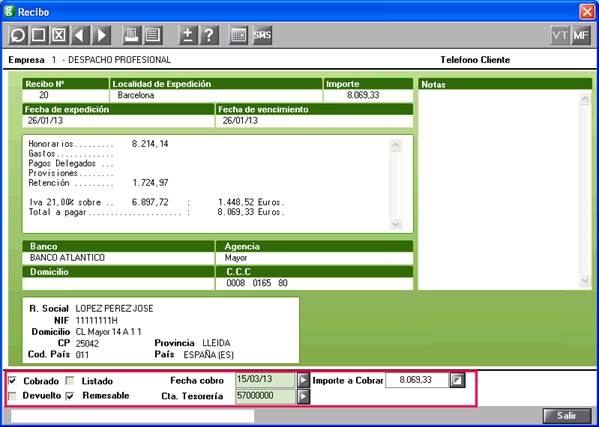Click the empty square toolbar icon
The image size is (599, 427).
tap(38, 36)
